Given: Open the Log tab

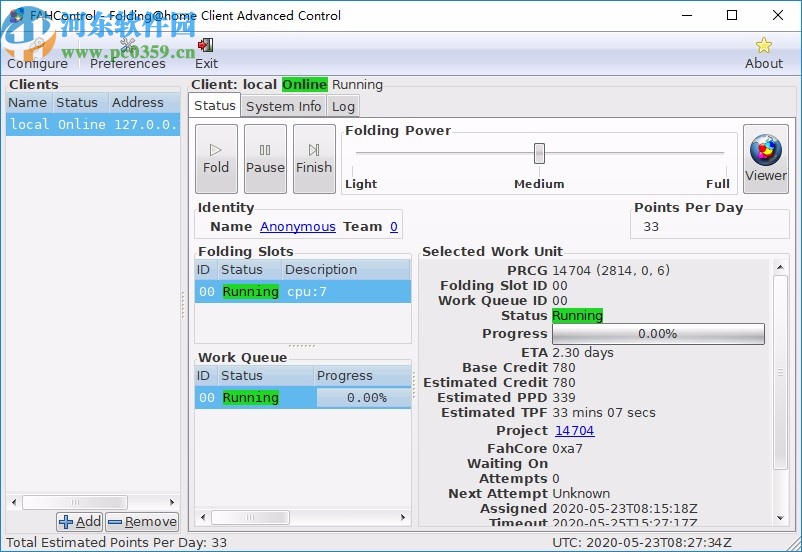Looking at the screenshot, I should 343,106.
